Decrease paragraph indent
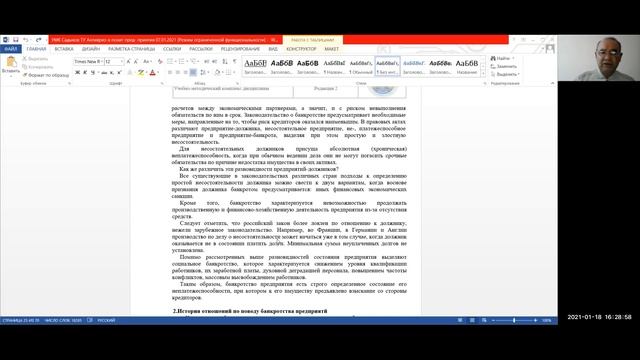Image resolution: width=640 pixels, height=360 pixels. click(x=206, y=61)
